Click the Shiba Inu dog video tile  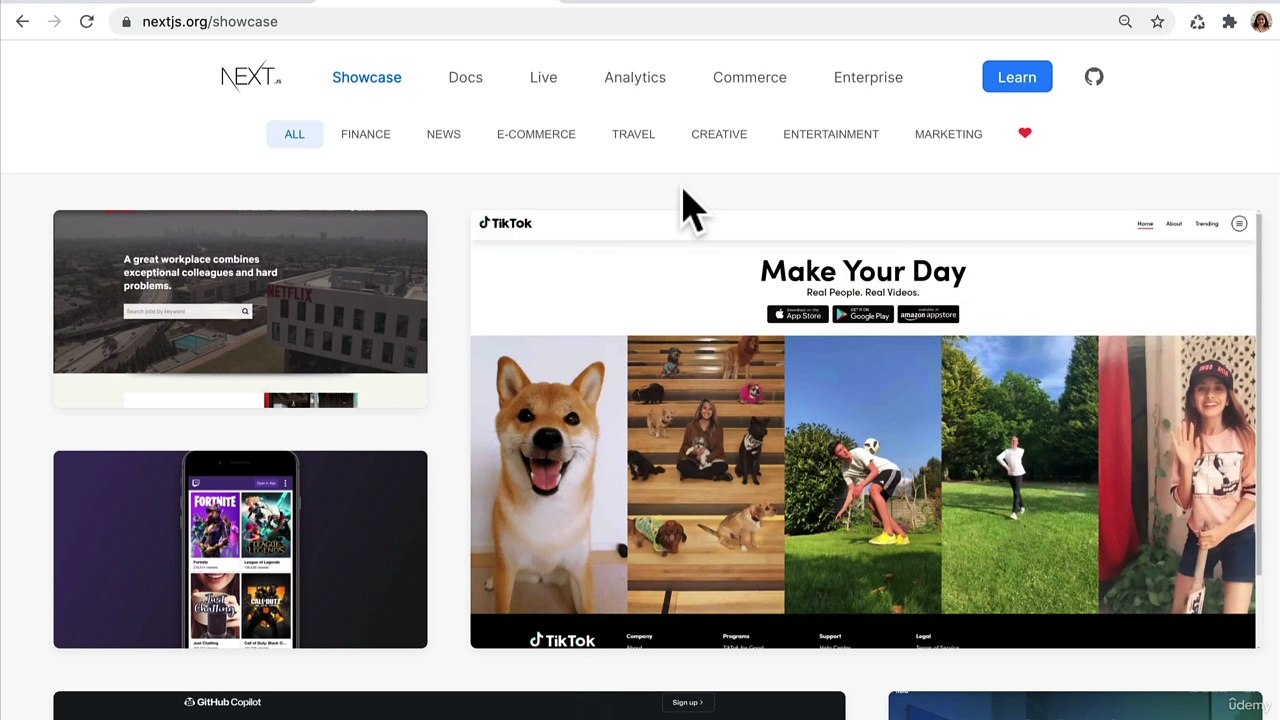[549, 474]
